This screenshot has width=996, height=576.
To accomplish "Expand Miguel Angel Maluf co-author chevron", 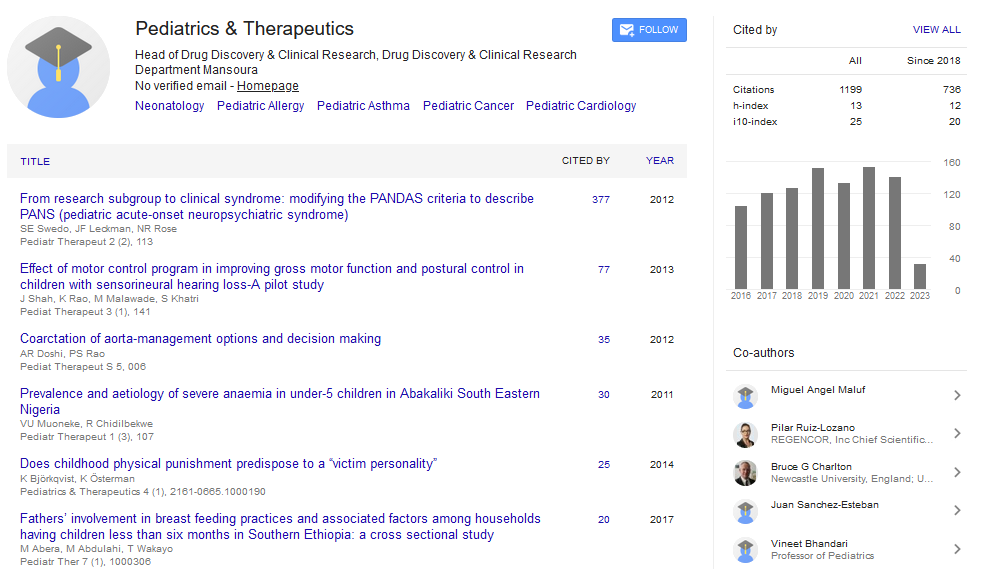I will coord(957,396).
